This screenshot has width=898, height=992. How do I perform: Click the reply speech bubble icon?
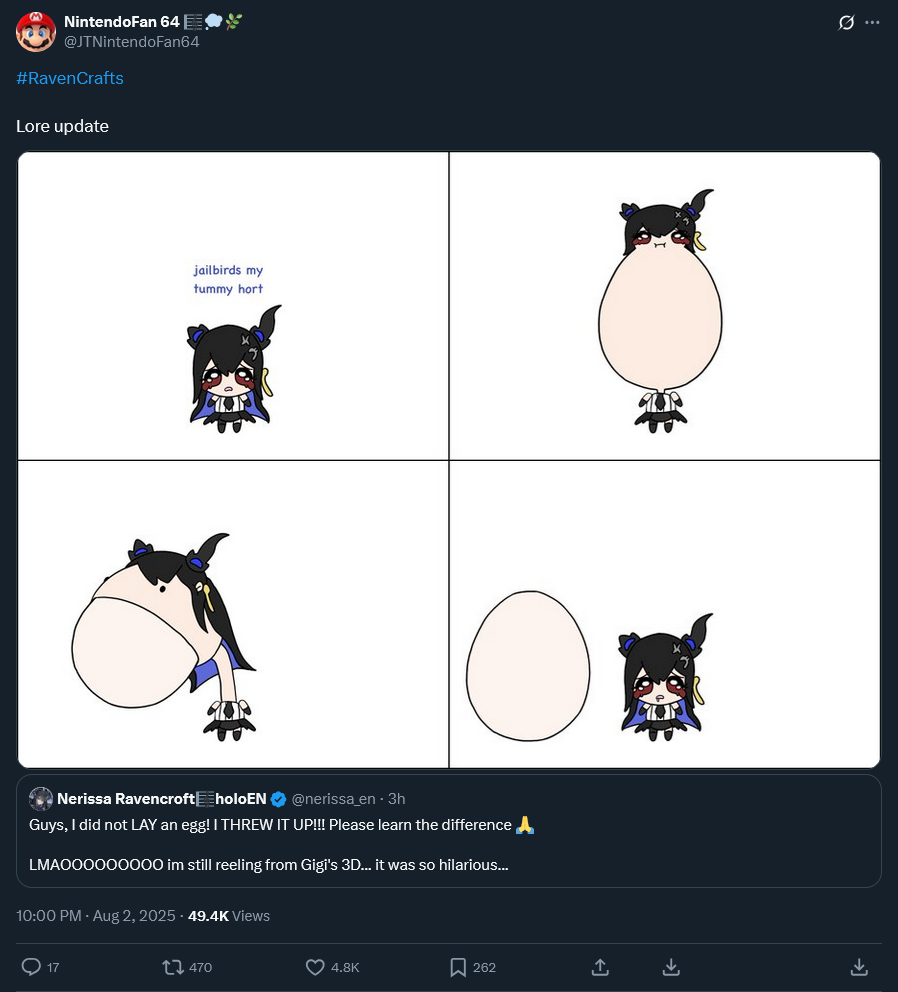point(31,967)
